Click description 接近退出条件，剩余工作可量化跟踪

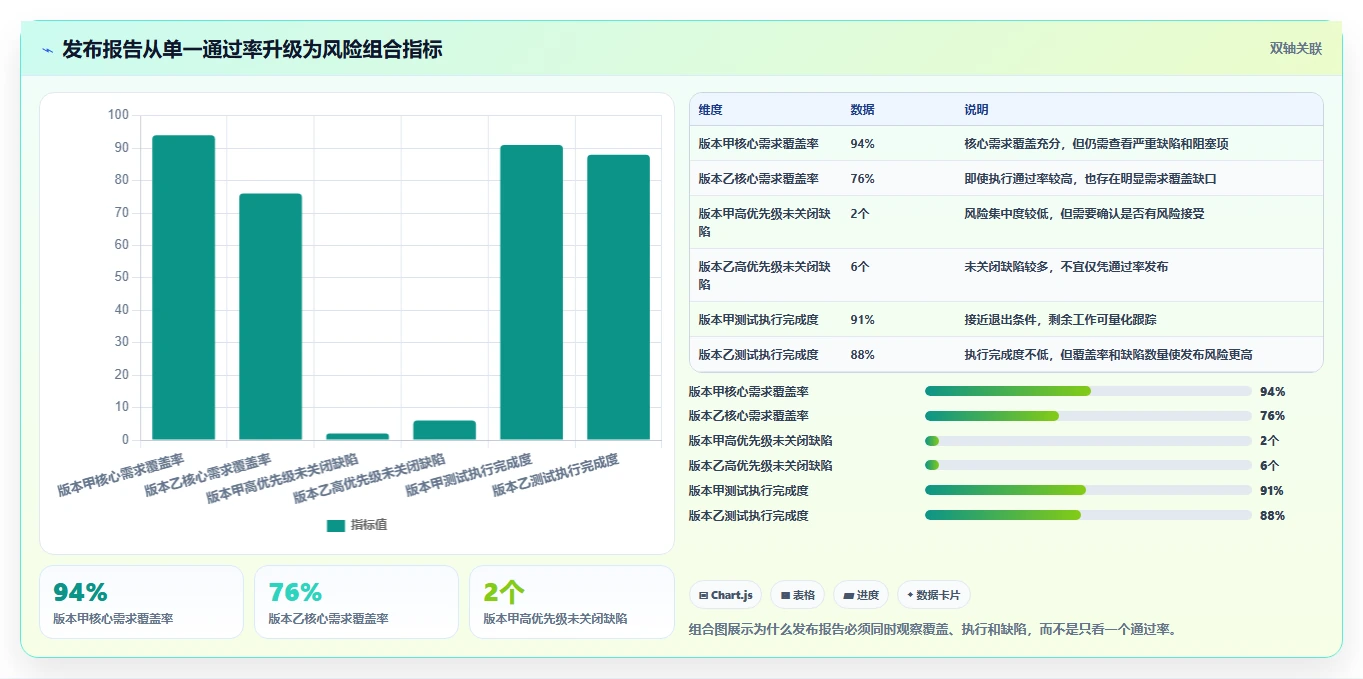tap(1060, 320)
